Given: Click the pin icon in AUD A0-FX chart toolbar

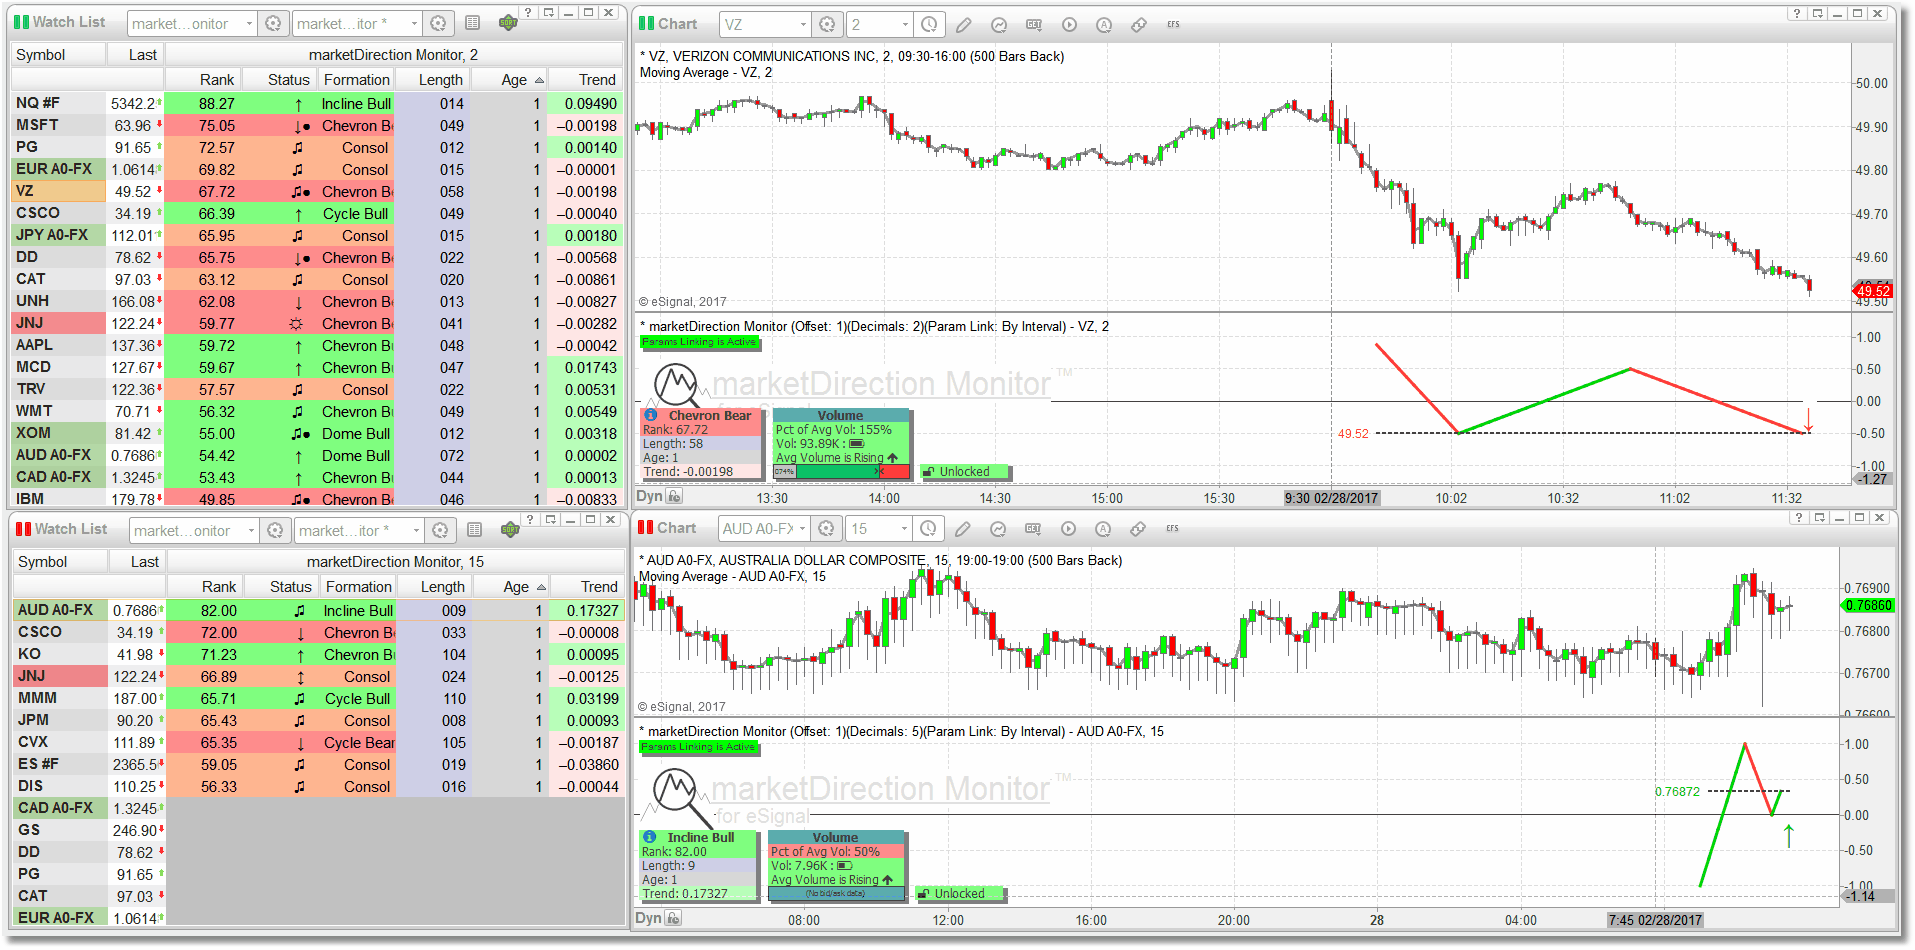Looking at the screenshot, I should [1138, 529].
